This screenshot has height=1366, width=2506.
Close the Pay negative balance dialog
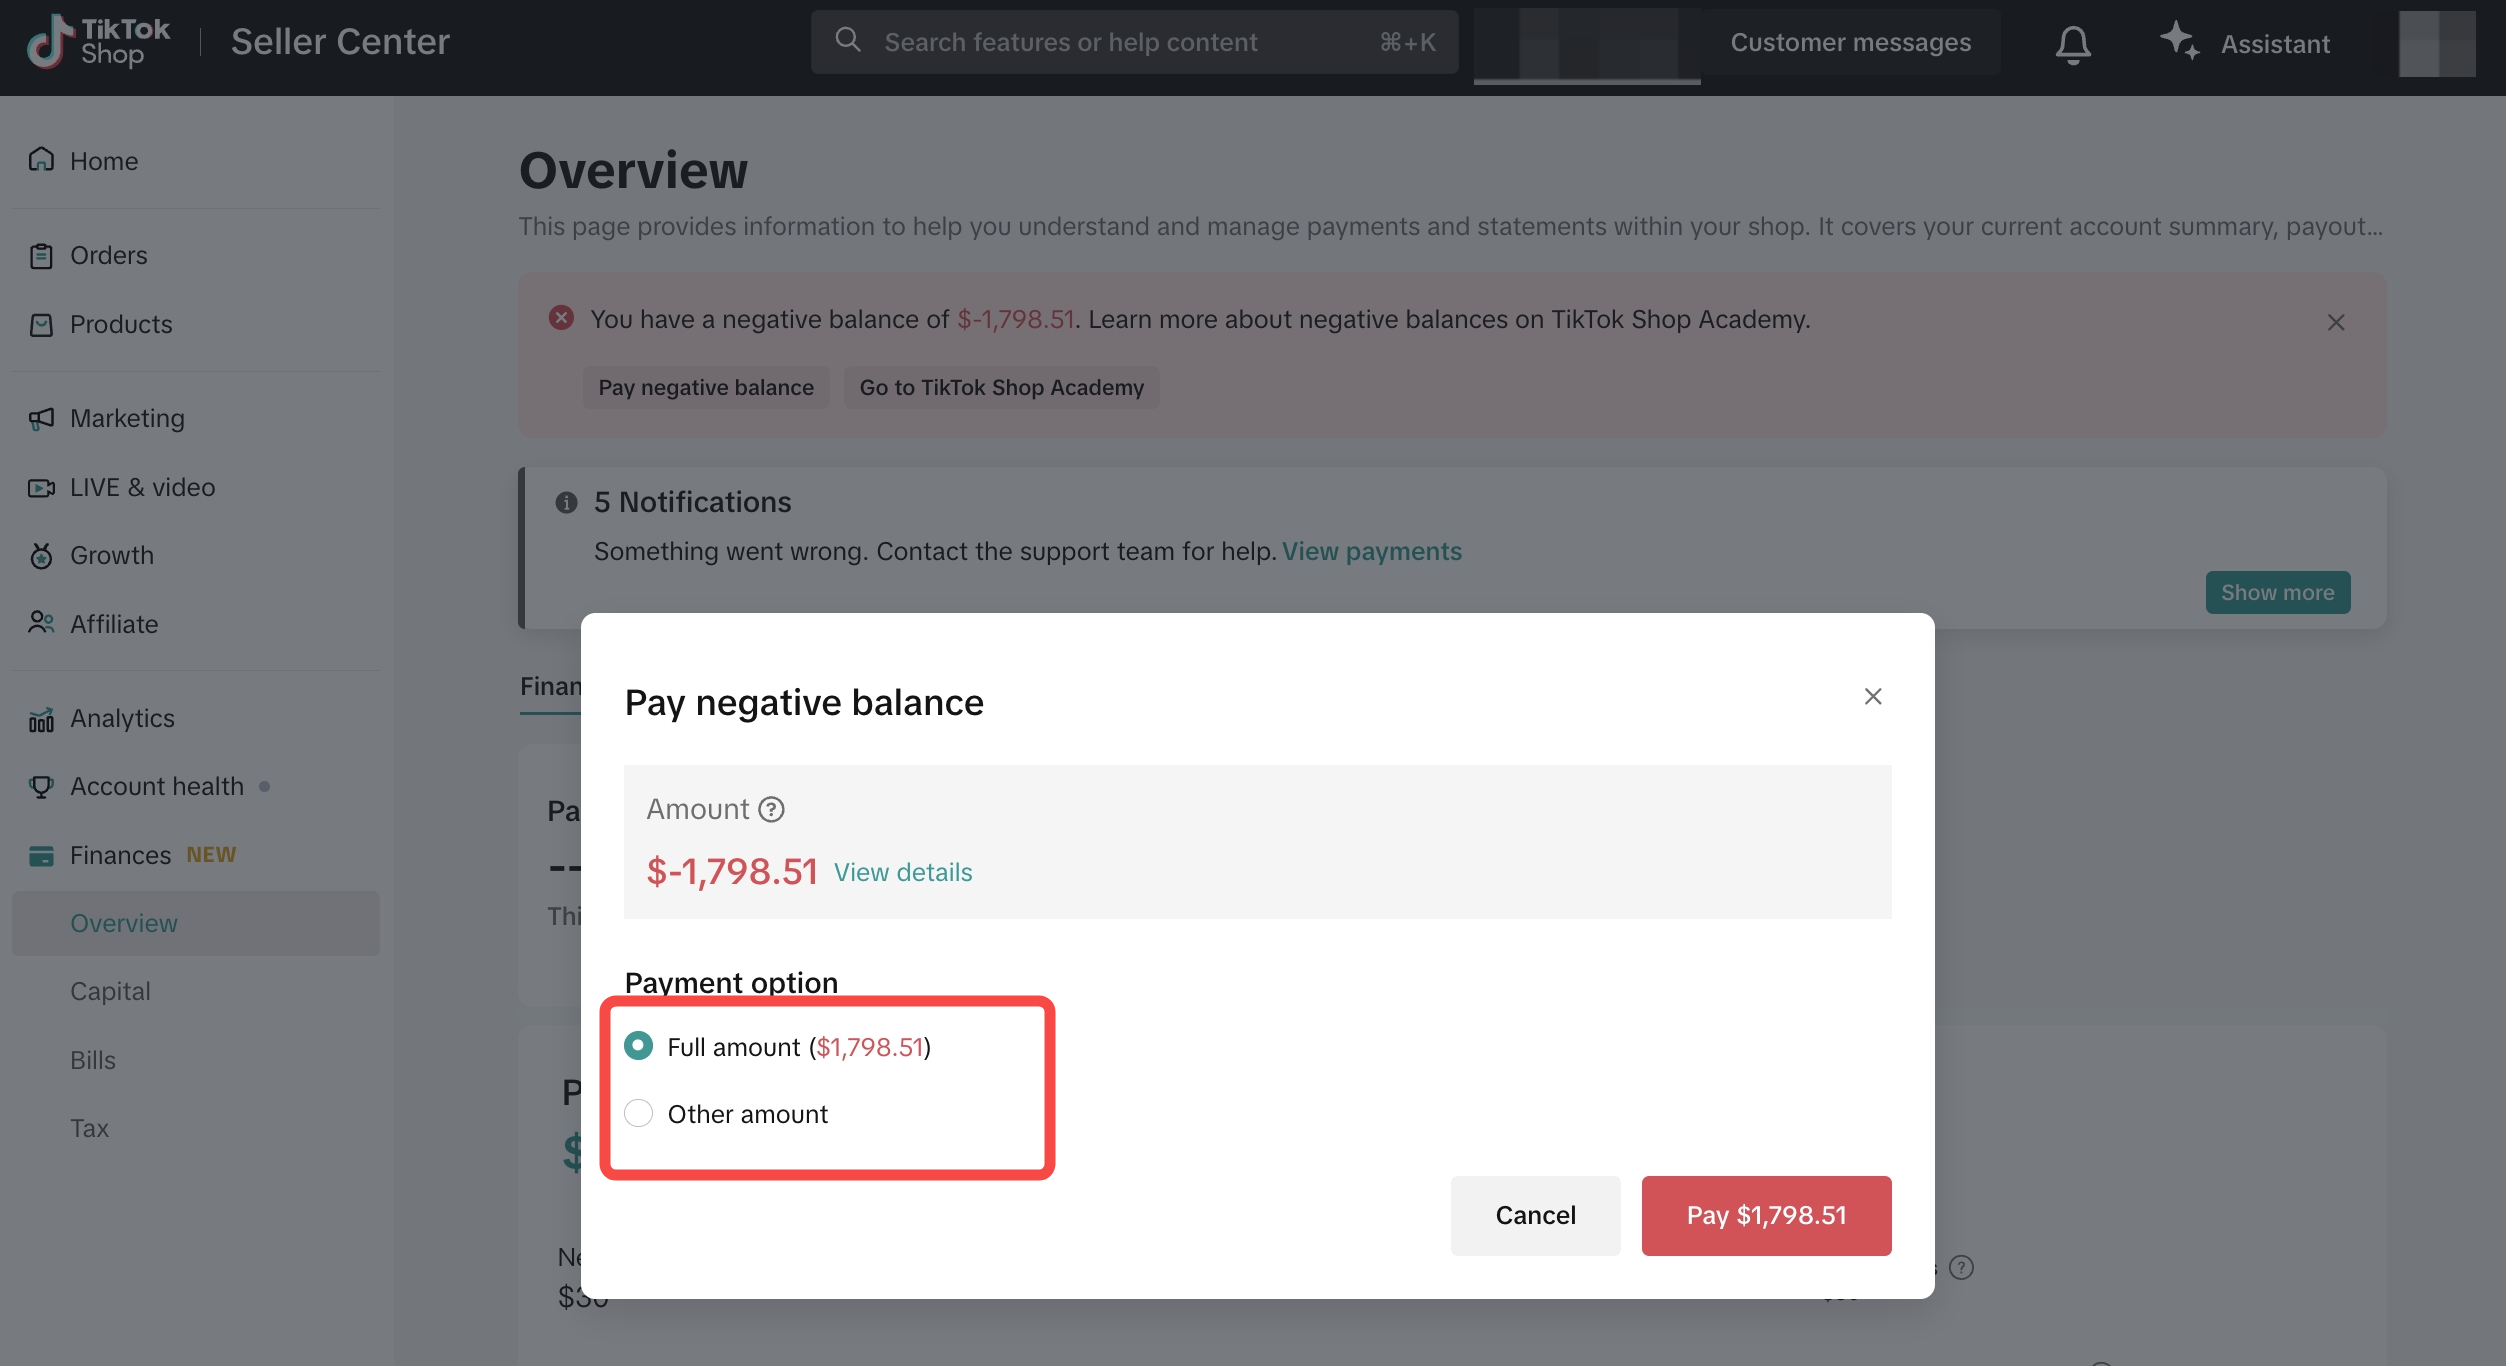click(x=1873, y=696)
